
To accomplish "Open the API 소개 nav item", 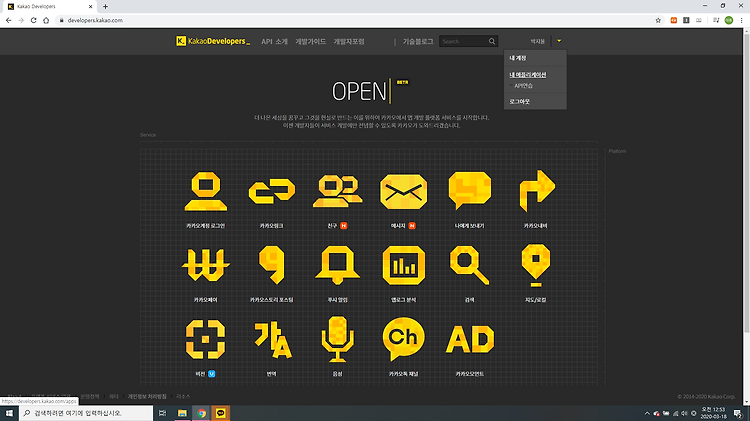I will [274, 42].
